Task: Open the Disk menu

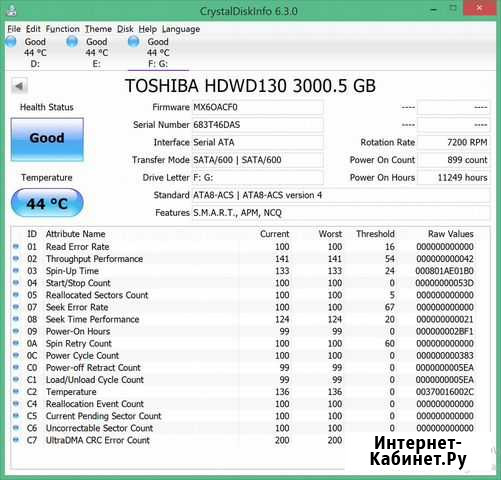Action: tap(125, 29)
